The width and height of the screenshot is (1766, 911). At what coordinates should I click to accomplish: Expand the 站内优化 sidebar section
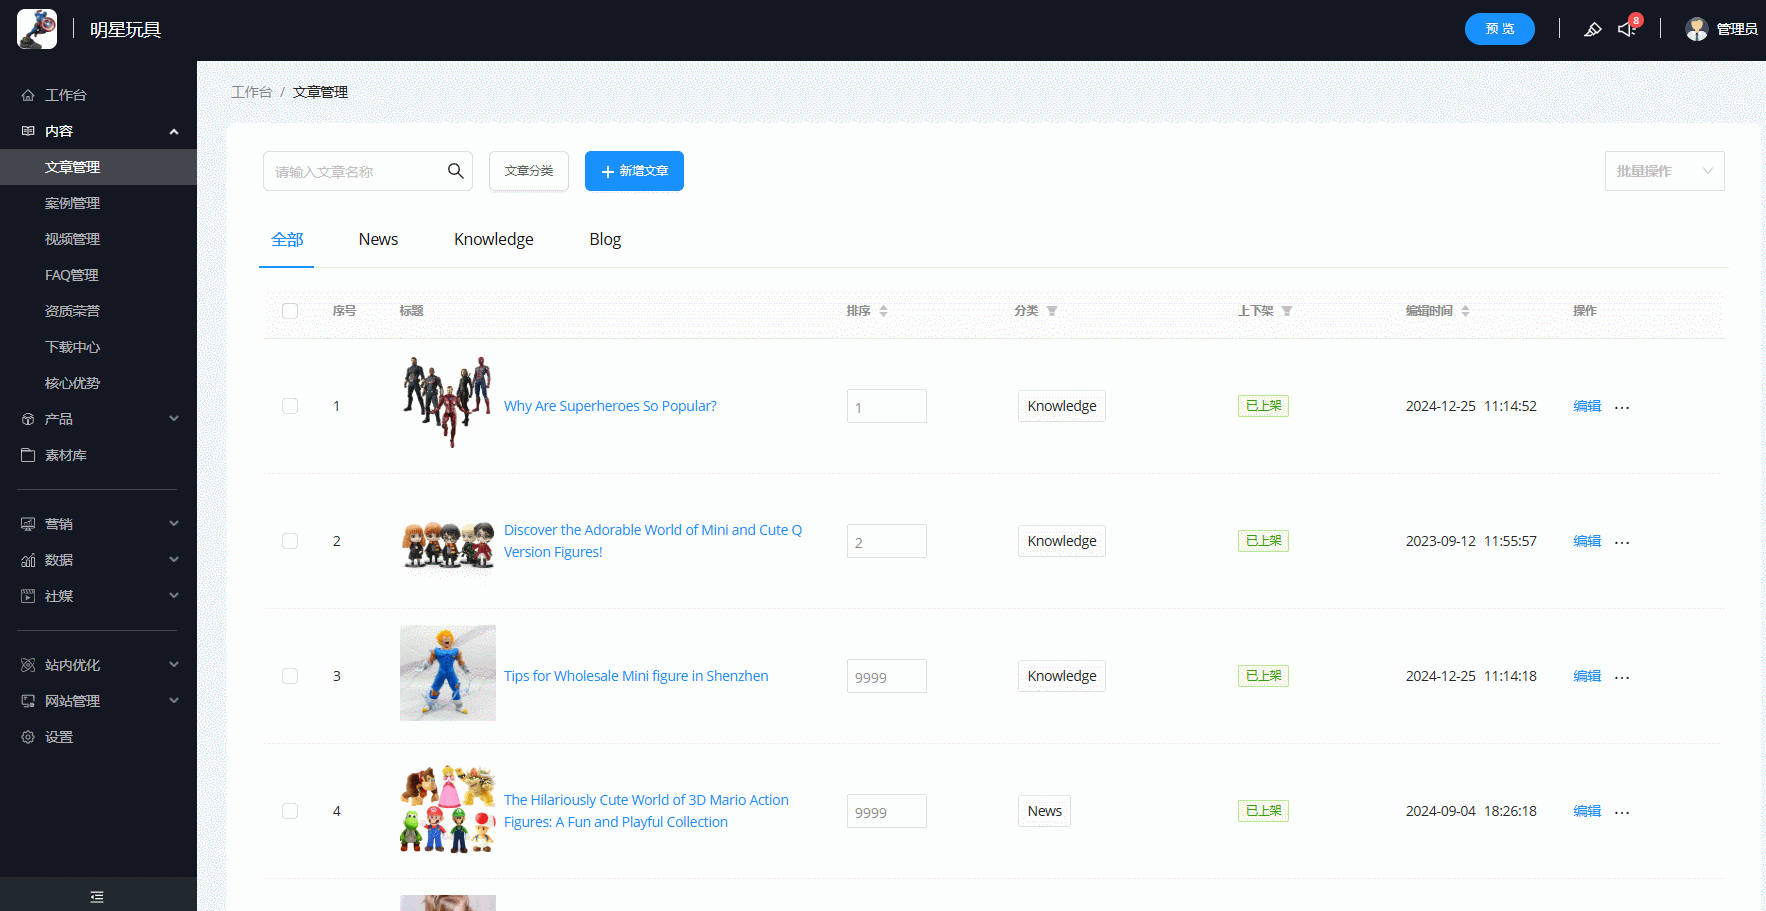pos(98,665)
